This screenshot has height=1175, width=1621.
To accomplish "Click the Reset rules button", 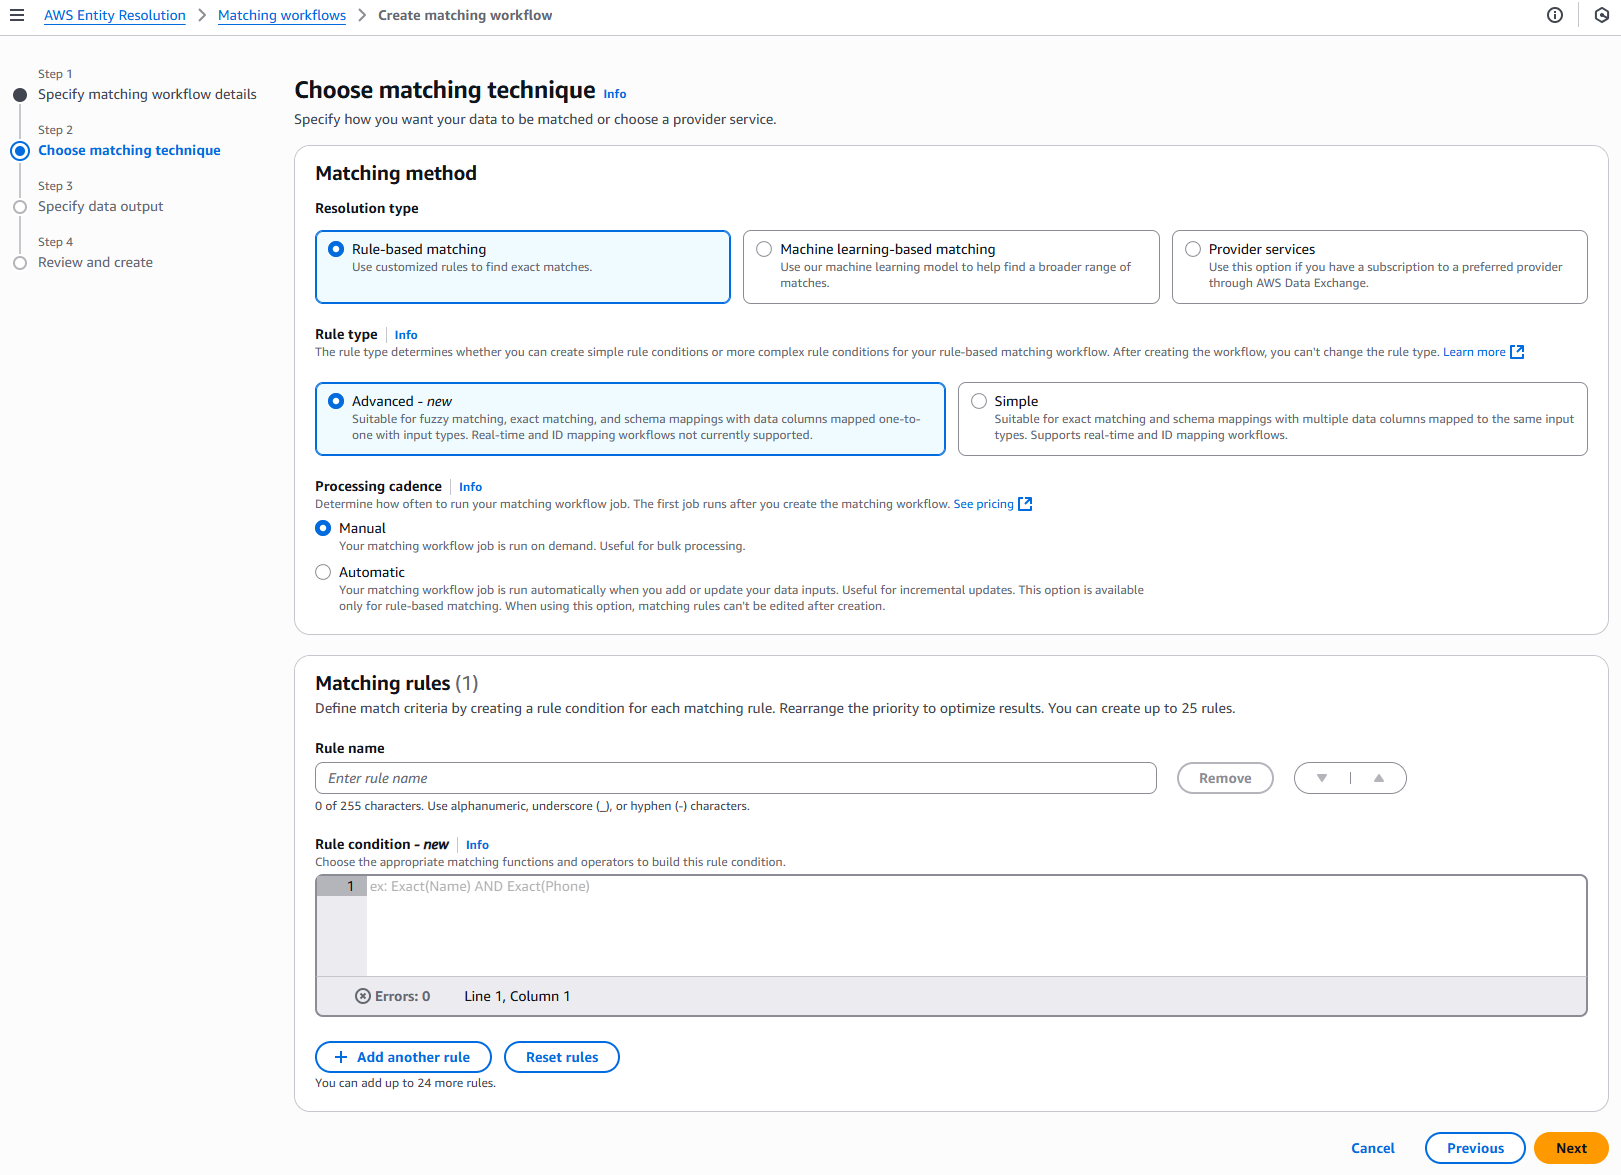I will 561,1057.
